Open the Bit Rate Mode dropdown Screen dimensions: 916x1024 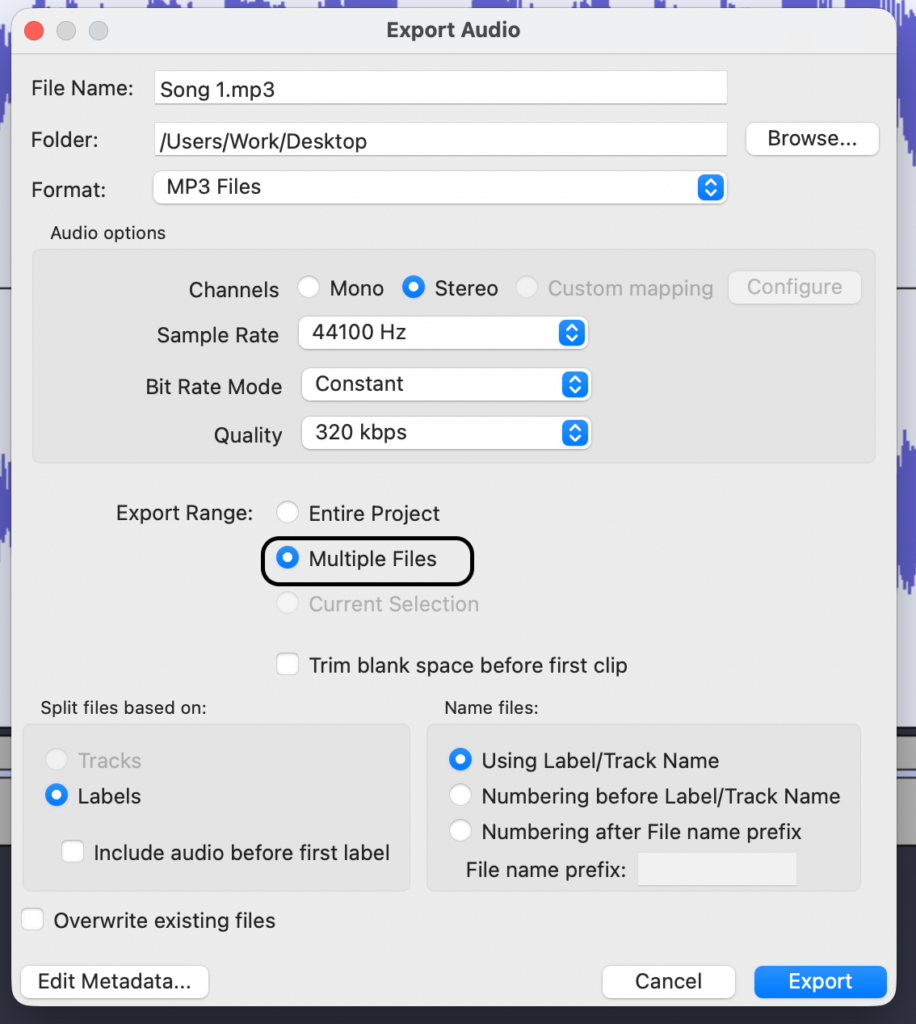(x=445, y=384)
